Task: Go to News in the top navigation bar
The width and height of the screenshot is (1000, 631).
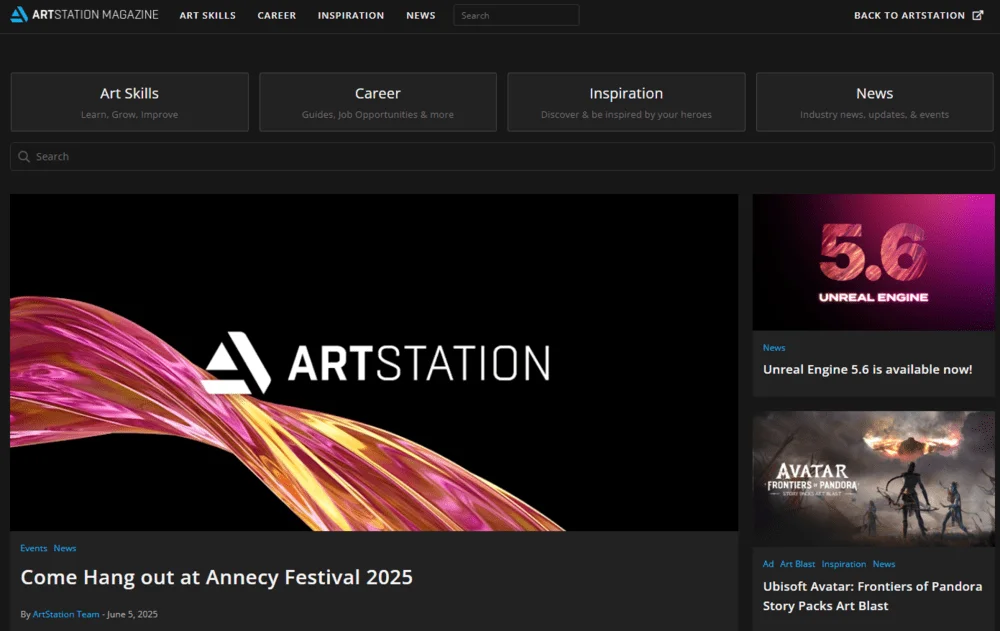Action: click(x=420, y=16)
